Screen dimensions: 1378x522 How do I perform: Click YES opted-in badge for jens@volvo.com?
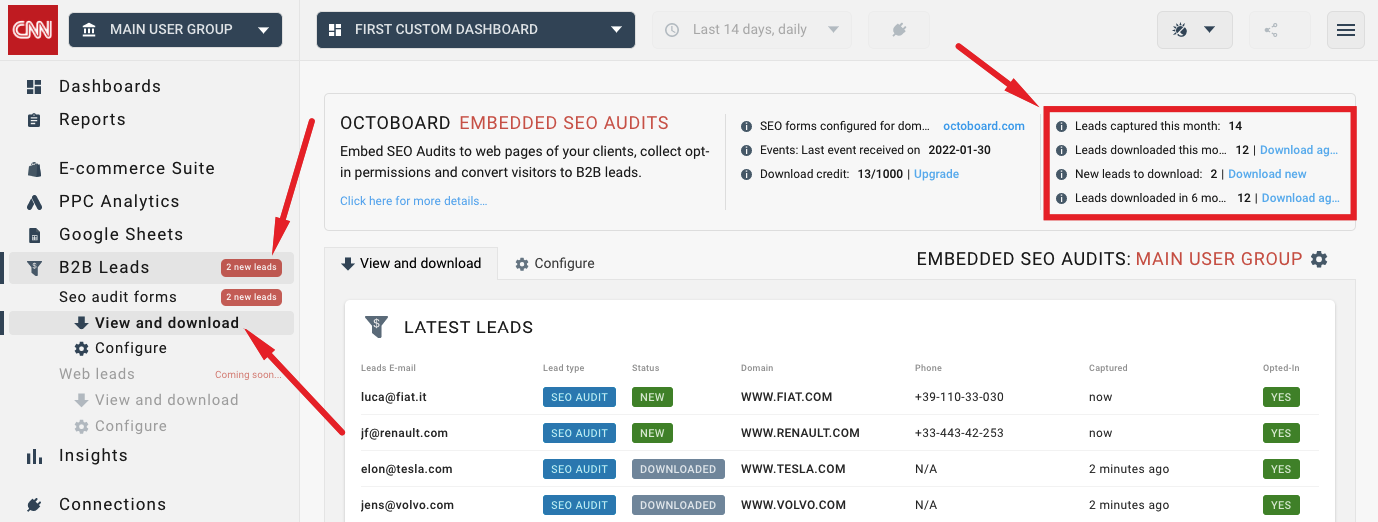coord(1281,505)
